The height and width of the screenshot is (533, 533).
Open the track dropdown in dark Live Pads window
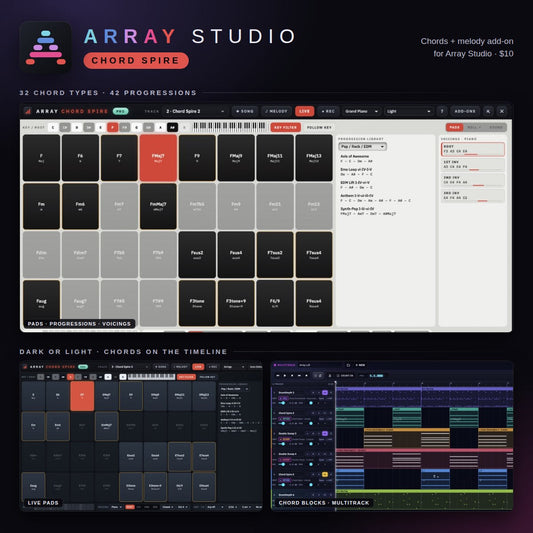point(129,367)
